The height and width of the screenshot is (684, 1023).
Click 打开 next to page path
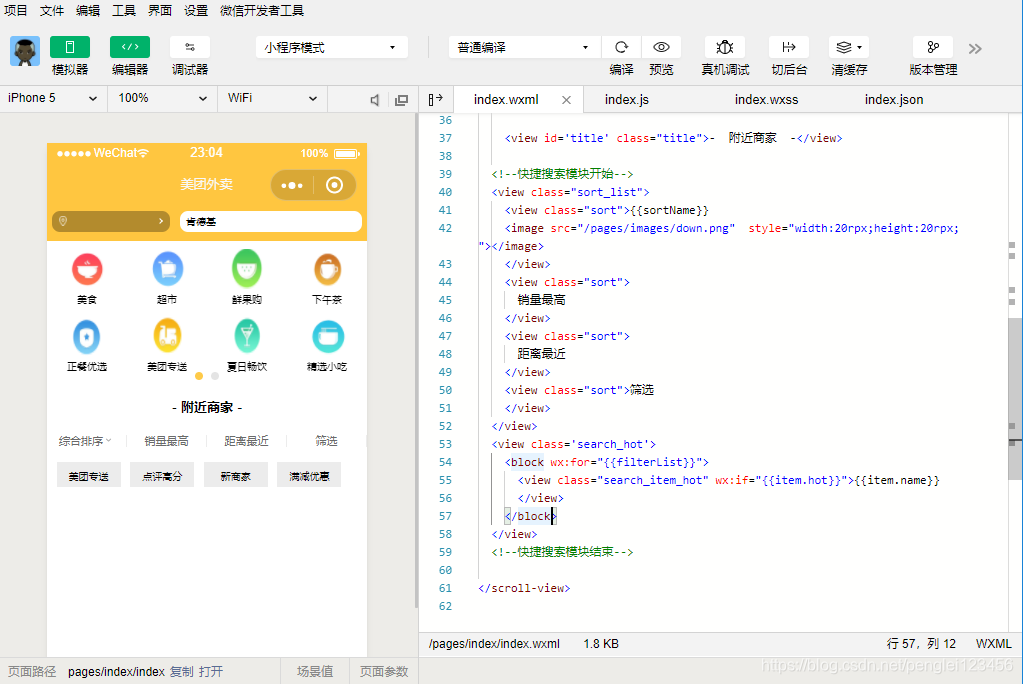click(211, 672)
